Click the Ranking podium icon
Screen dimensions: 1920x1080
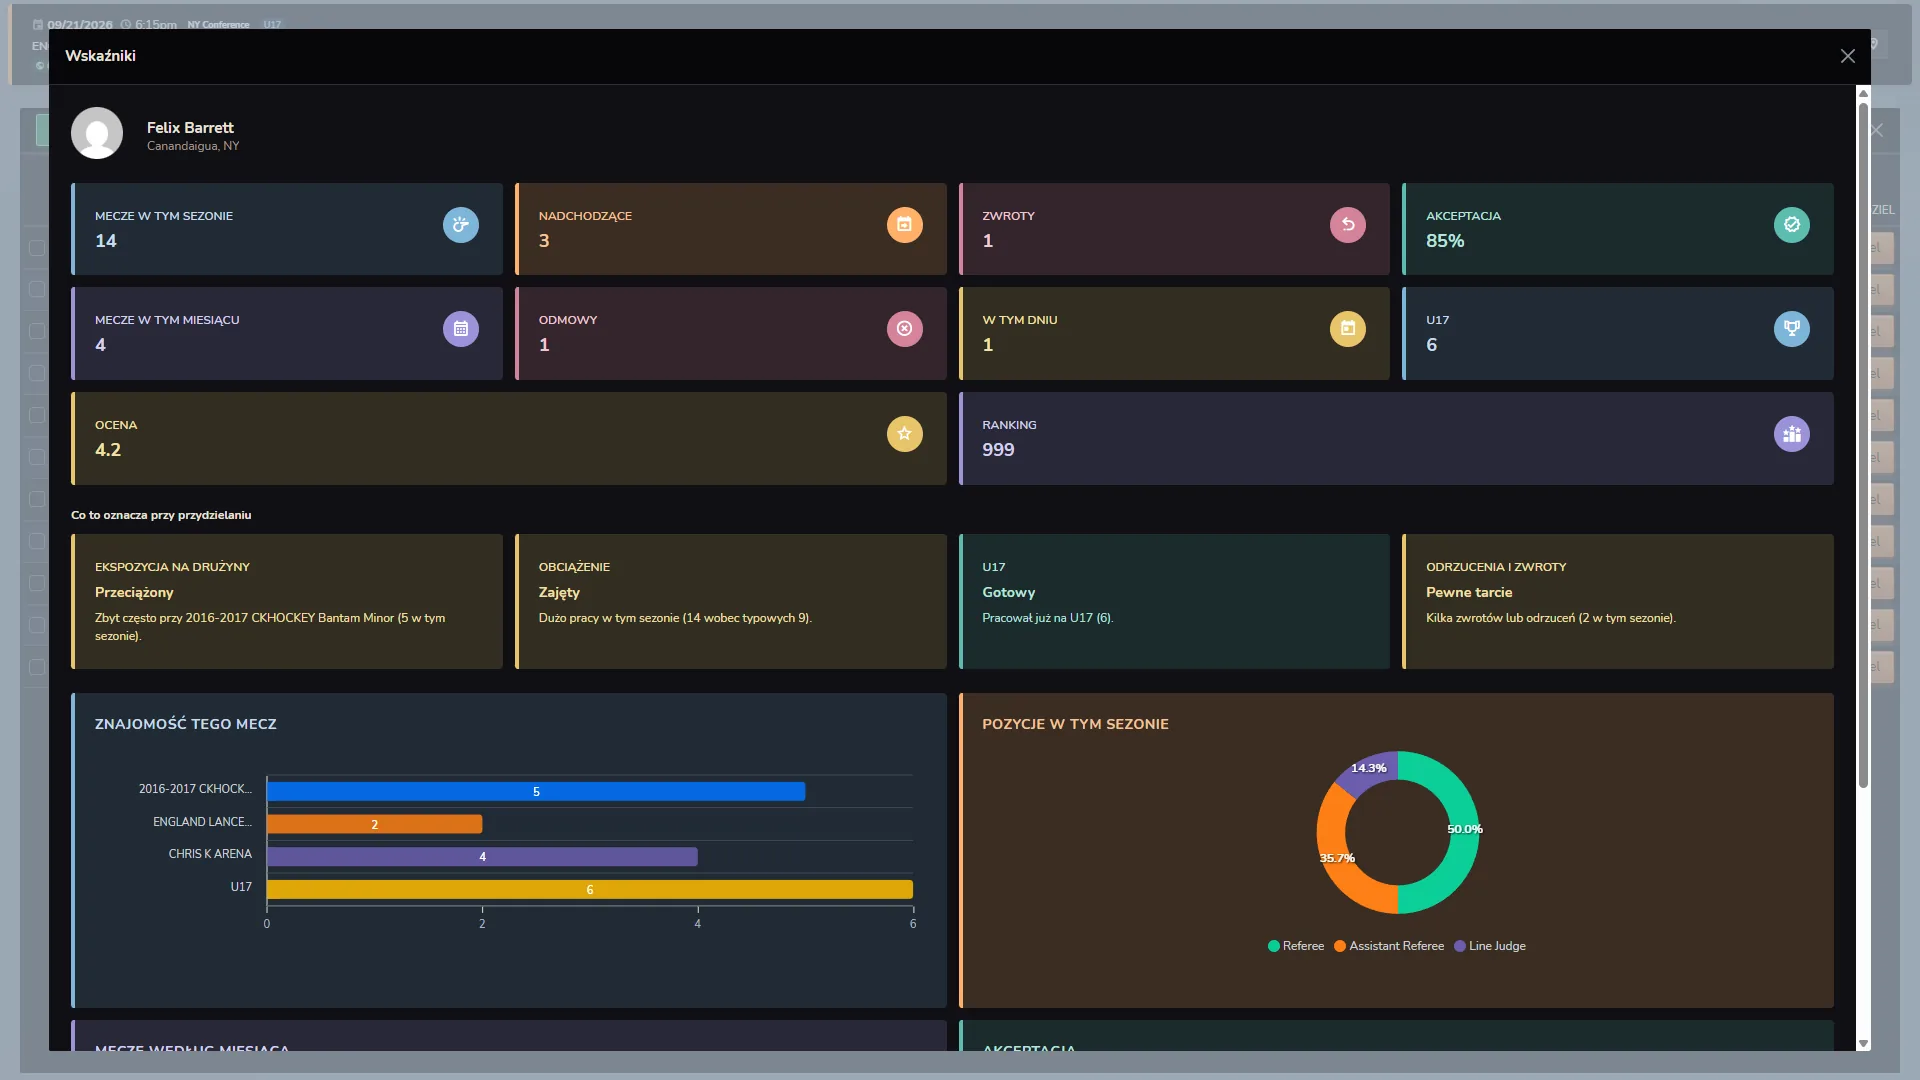coord(1792,434)
